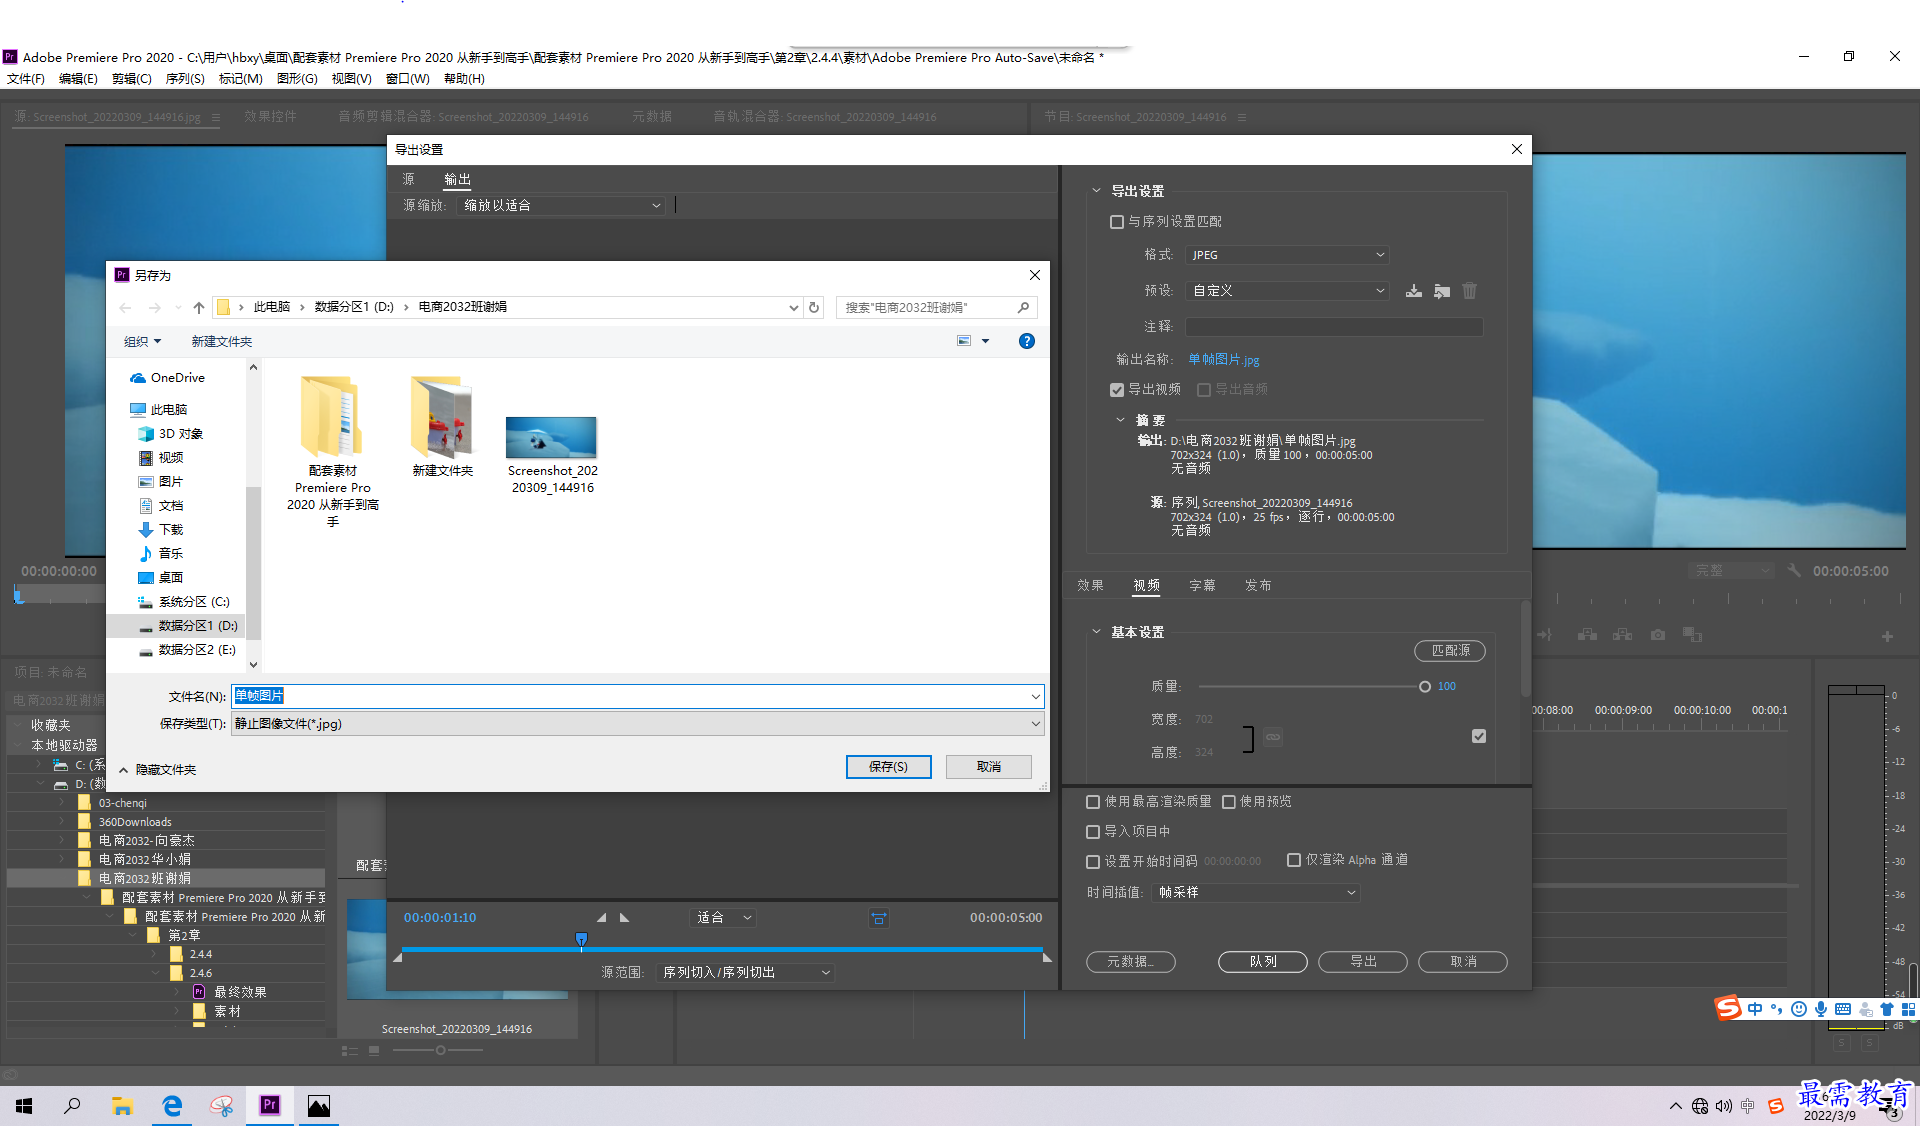
Task: Click the New Folder button
Action: [221, 341]
